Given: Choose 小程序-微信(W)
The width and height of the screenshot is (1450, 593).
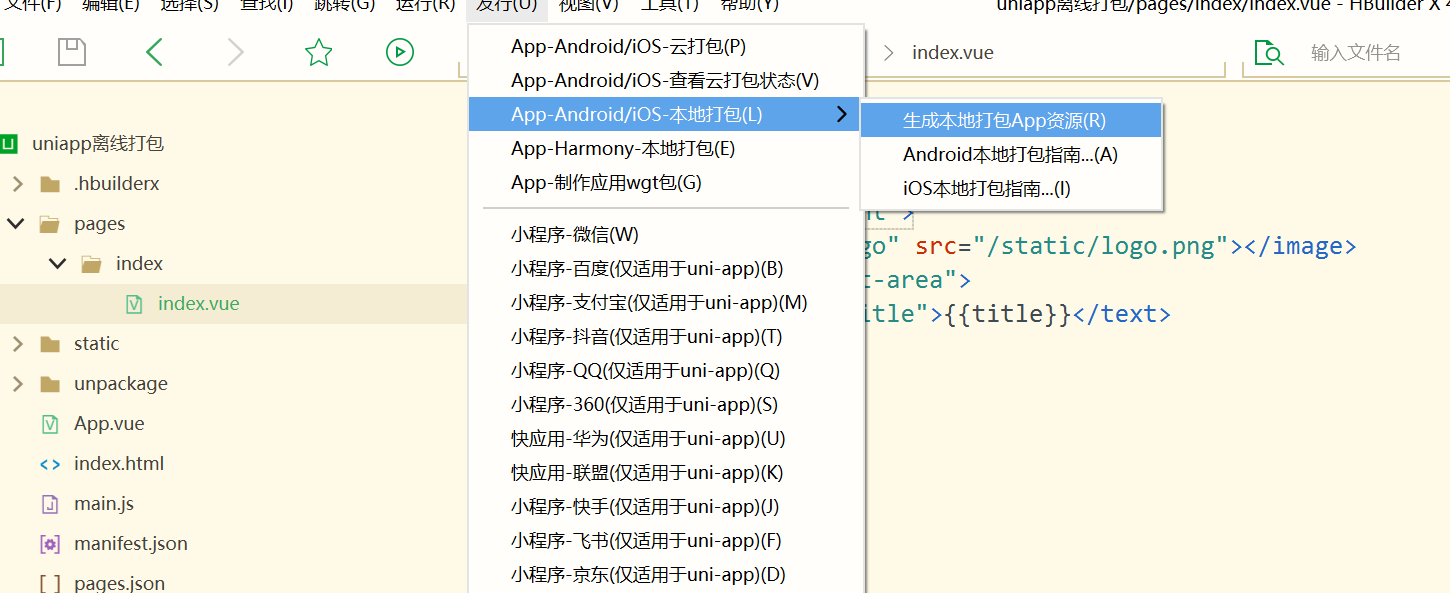Looking at the screenshot, I should tap(666, 235).
